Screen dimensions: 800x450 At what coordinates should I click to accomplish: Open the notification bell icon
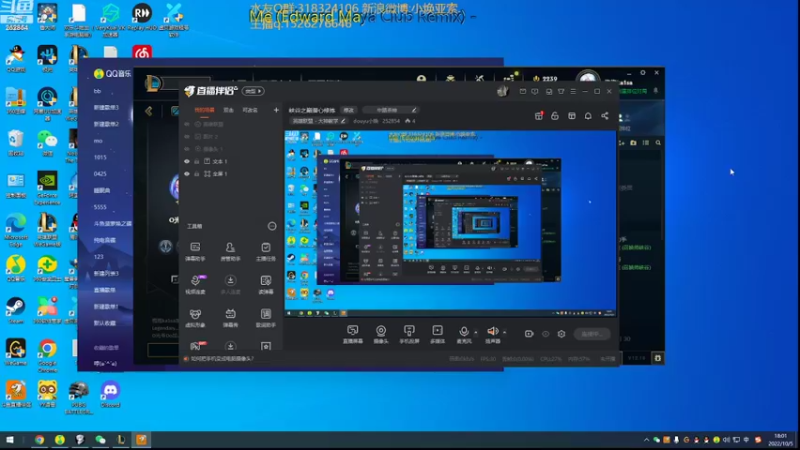[588, 116]
